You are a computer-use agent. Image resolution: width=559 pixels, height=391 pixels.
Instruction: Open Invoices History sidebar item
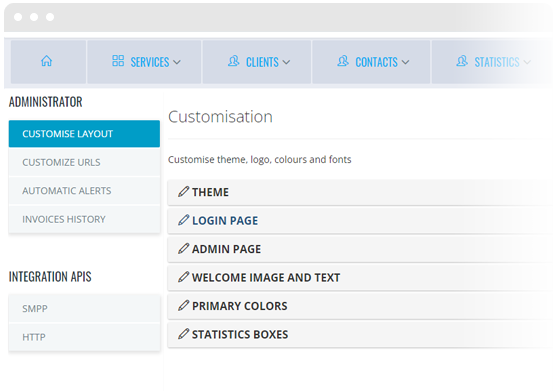point(84,219)
